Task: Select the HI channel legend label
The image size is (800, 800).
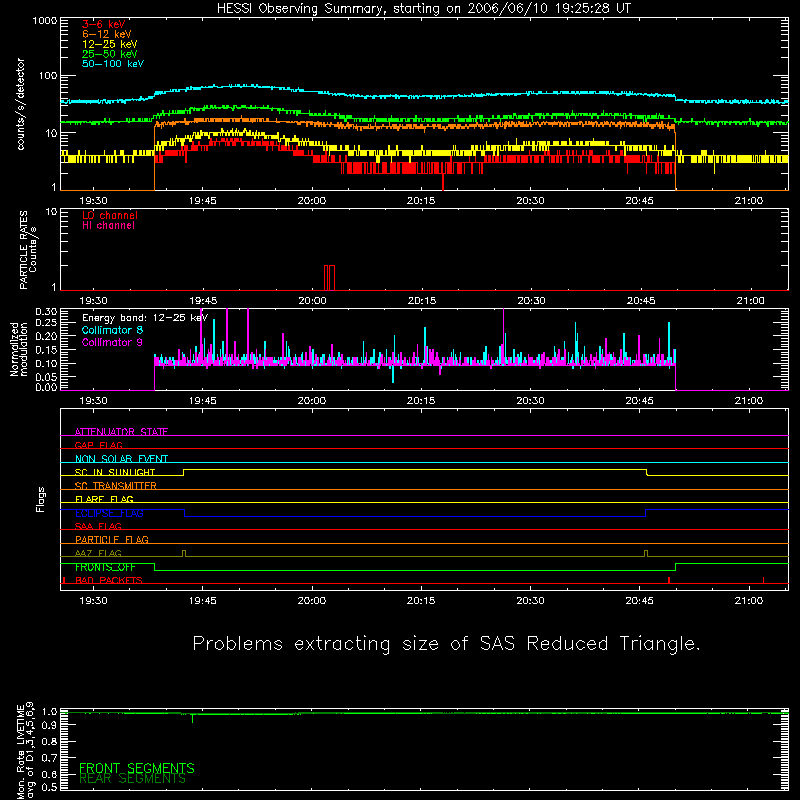Action: [108, 226]
